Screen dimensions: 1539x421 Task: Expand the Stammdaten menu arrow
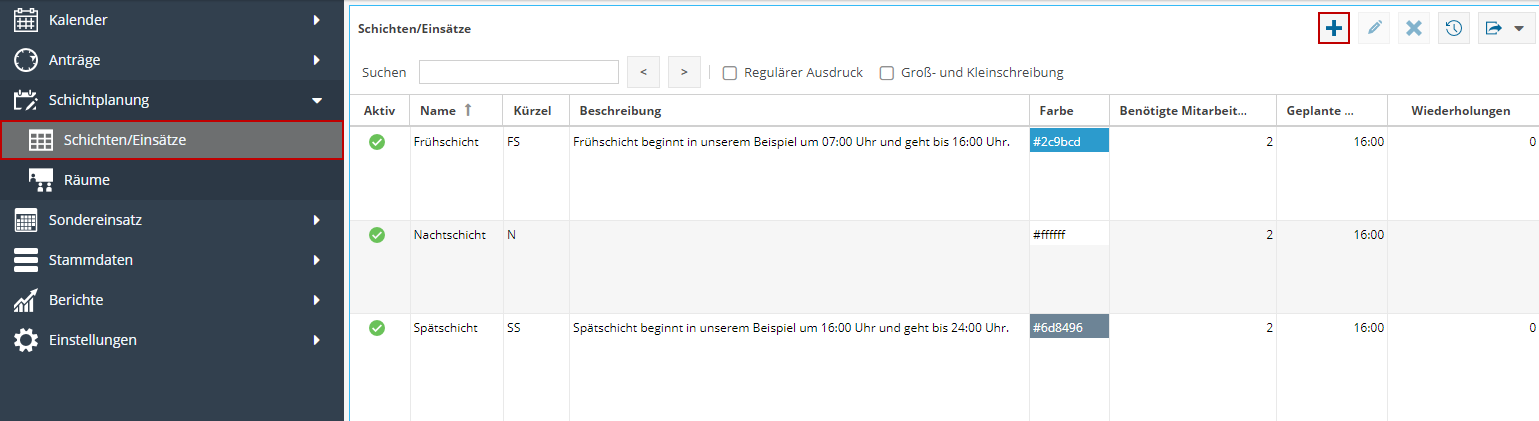click(316, 260)
